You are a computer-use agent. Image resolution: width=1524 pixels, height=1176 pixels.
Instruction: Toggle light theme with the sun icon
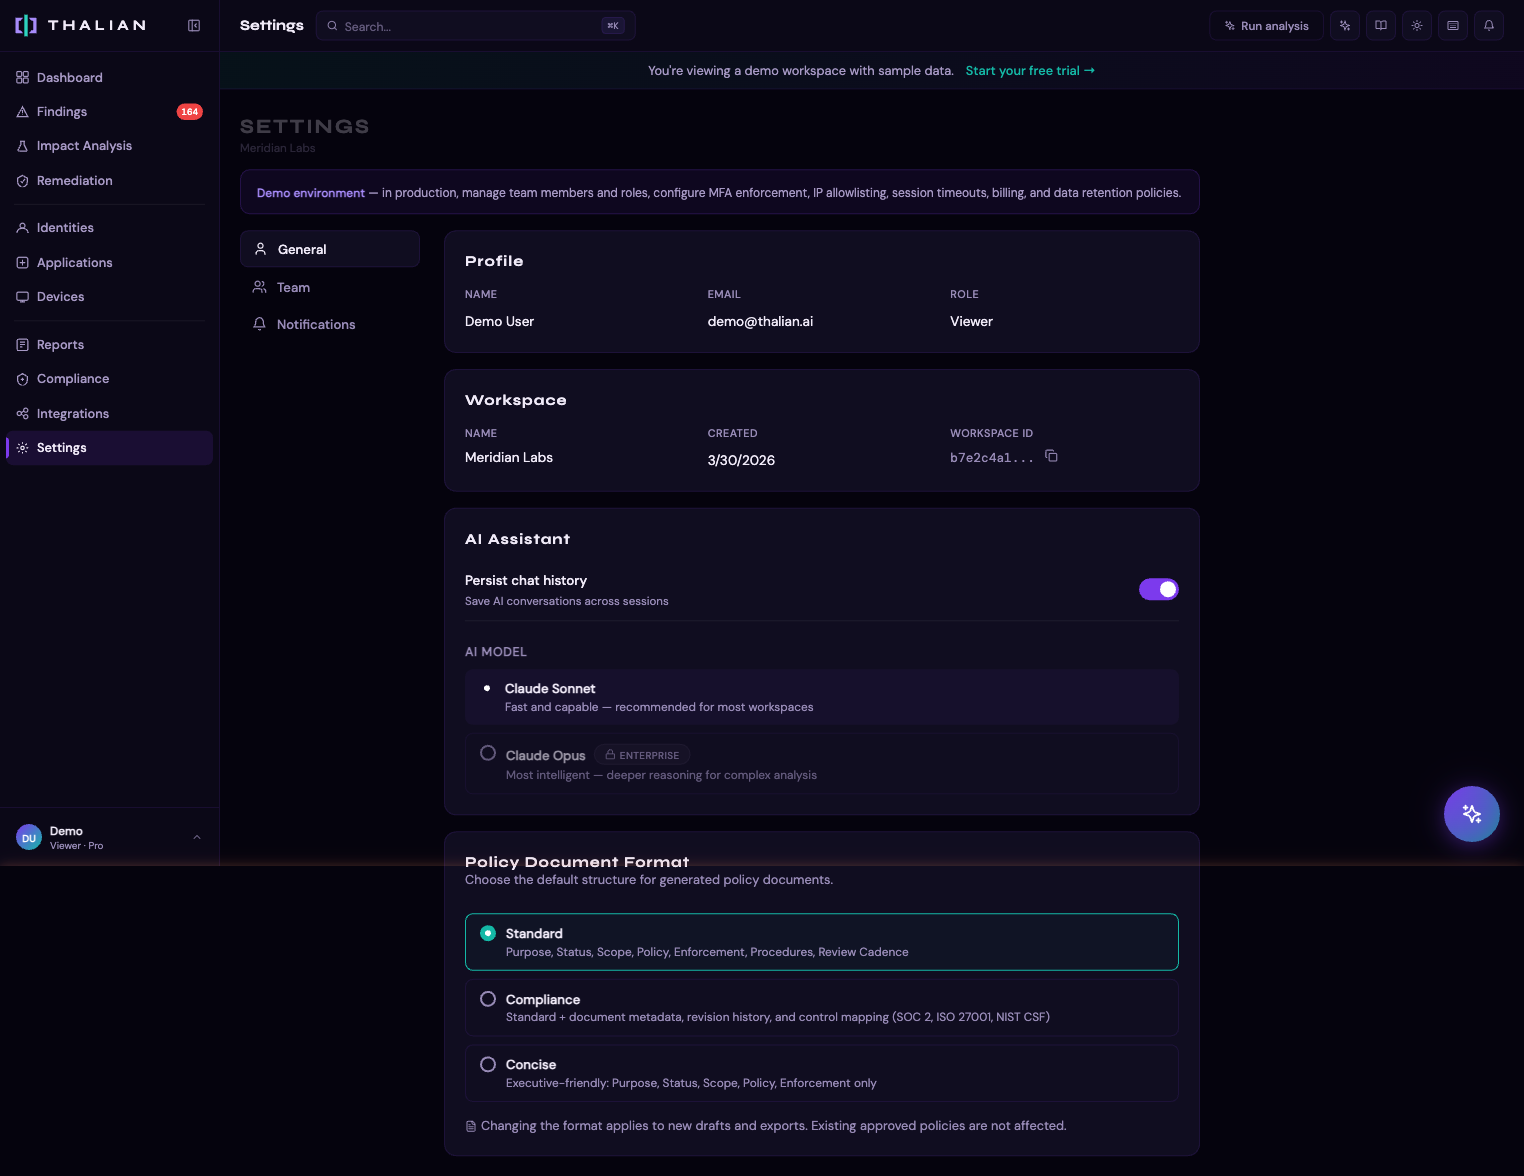click(x=1417, y=26)
